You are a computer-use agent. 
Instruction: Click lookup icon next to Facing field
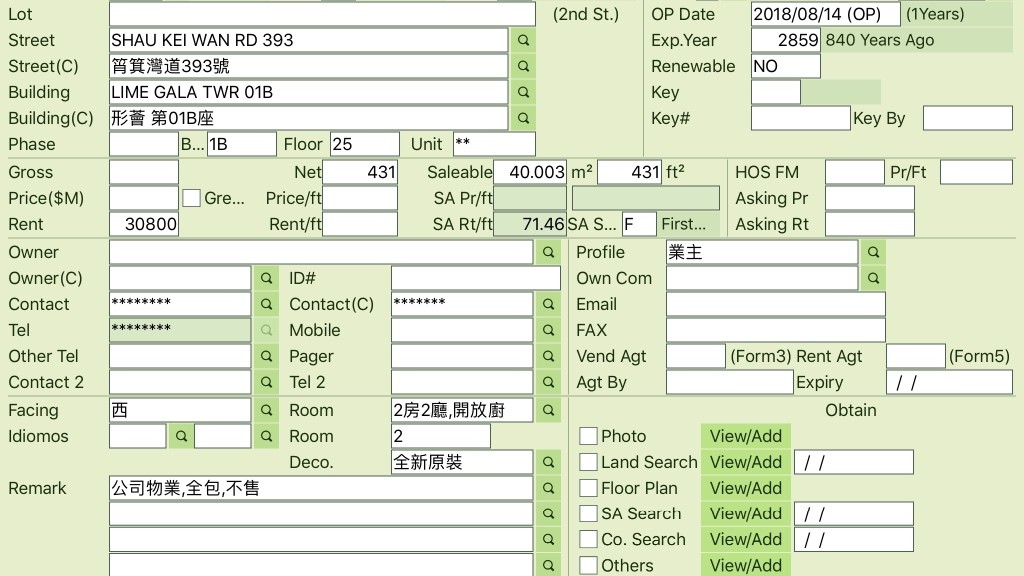point(266,410)
